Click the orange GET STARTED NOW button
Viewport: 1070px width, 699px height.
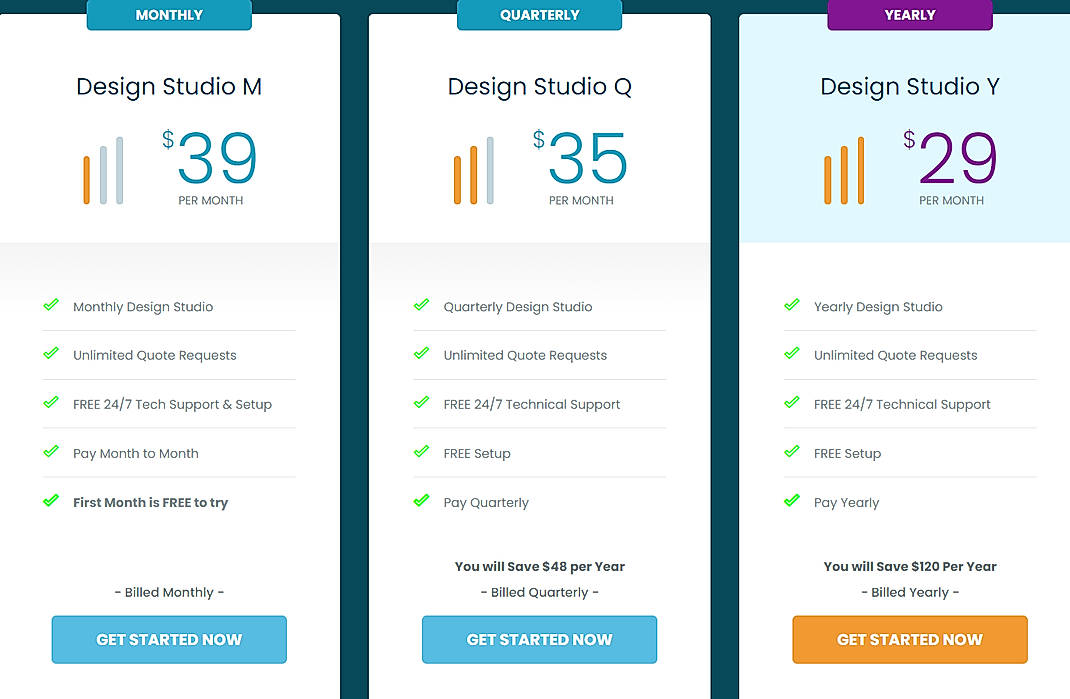coord(909,639)
